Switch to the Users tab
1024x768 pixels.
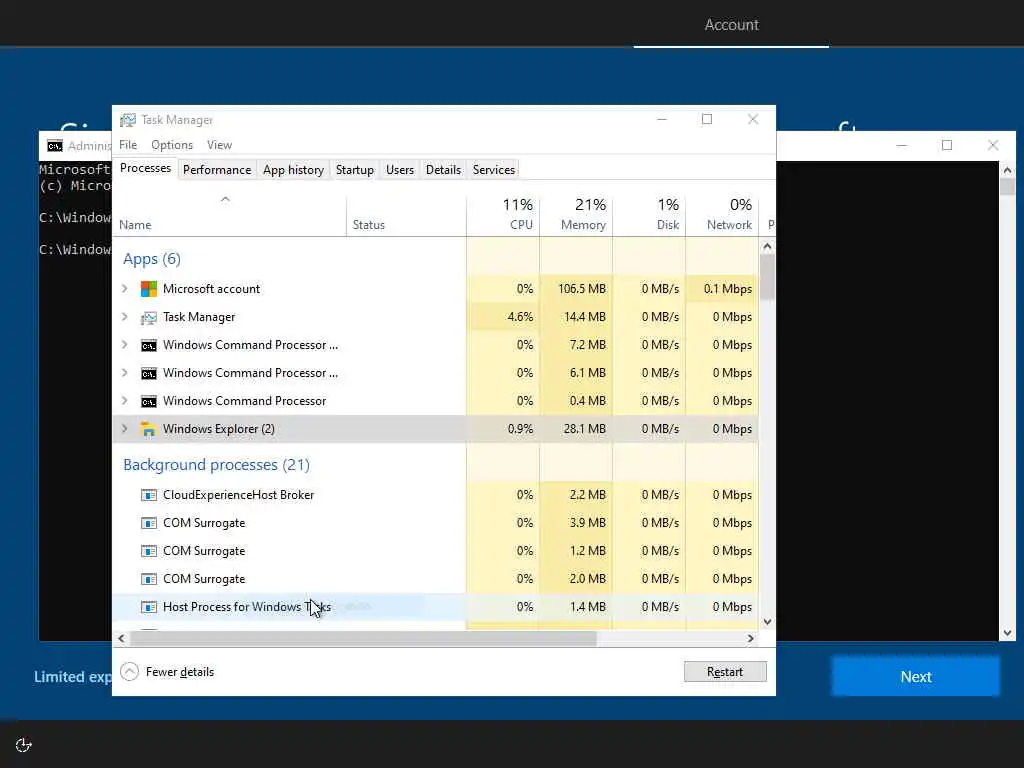(400, 170)
